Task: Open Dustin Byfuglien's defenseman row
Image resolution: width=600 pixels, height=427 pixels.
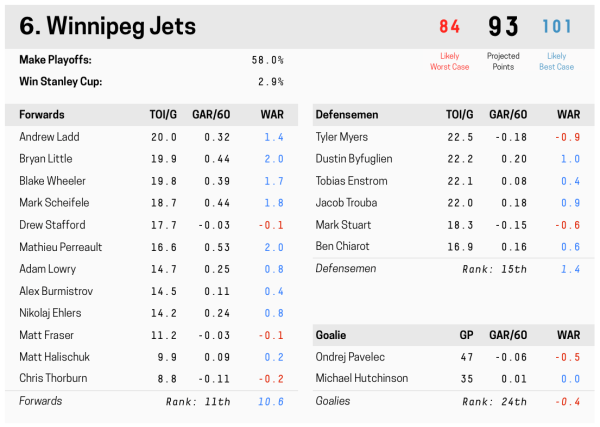Action: [354, 159]
